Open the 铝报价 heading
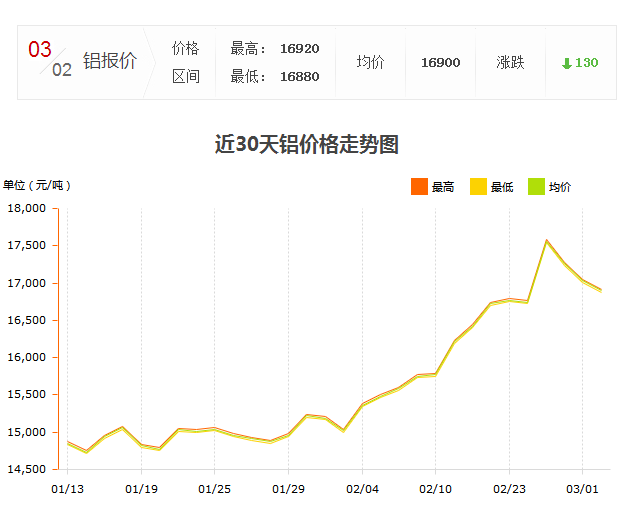The width and height of the screenshot is (627, 525). point(109,62)
